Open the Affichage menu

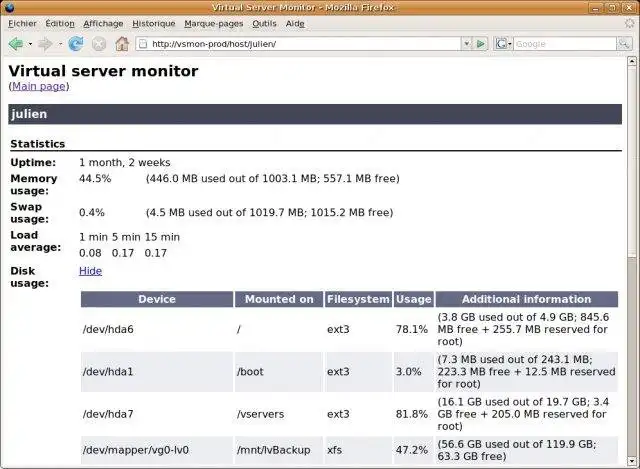click(103, 24)
